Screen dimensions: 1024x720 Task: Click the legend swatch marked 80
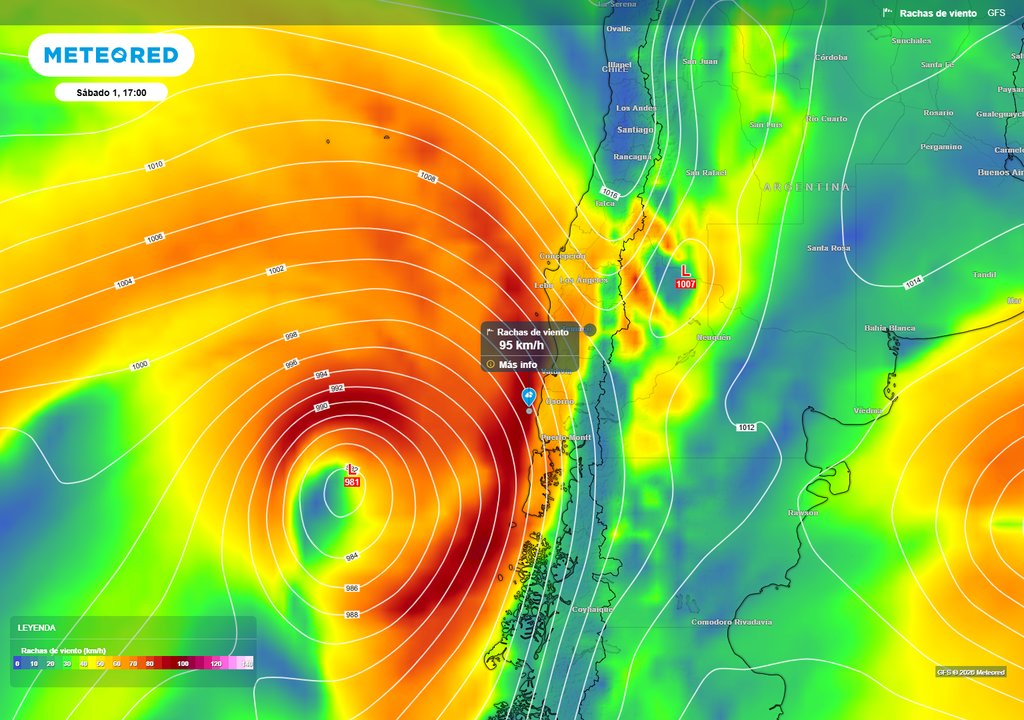[150, 664]
